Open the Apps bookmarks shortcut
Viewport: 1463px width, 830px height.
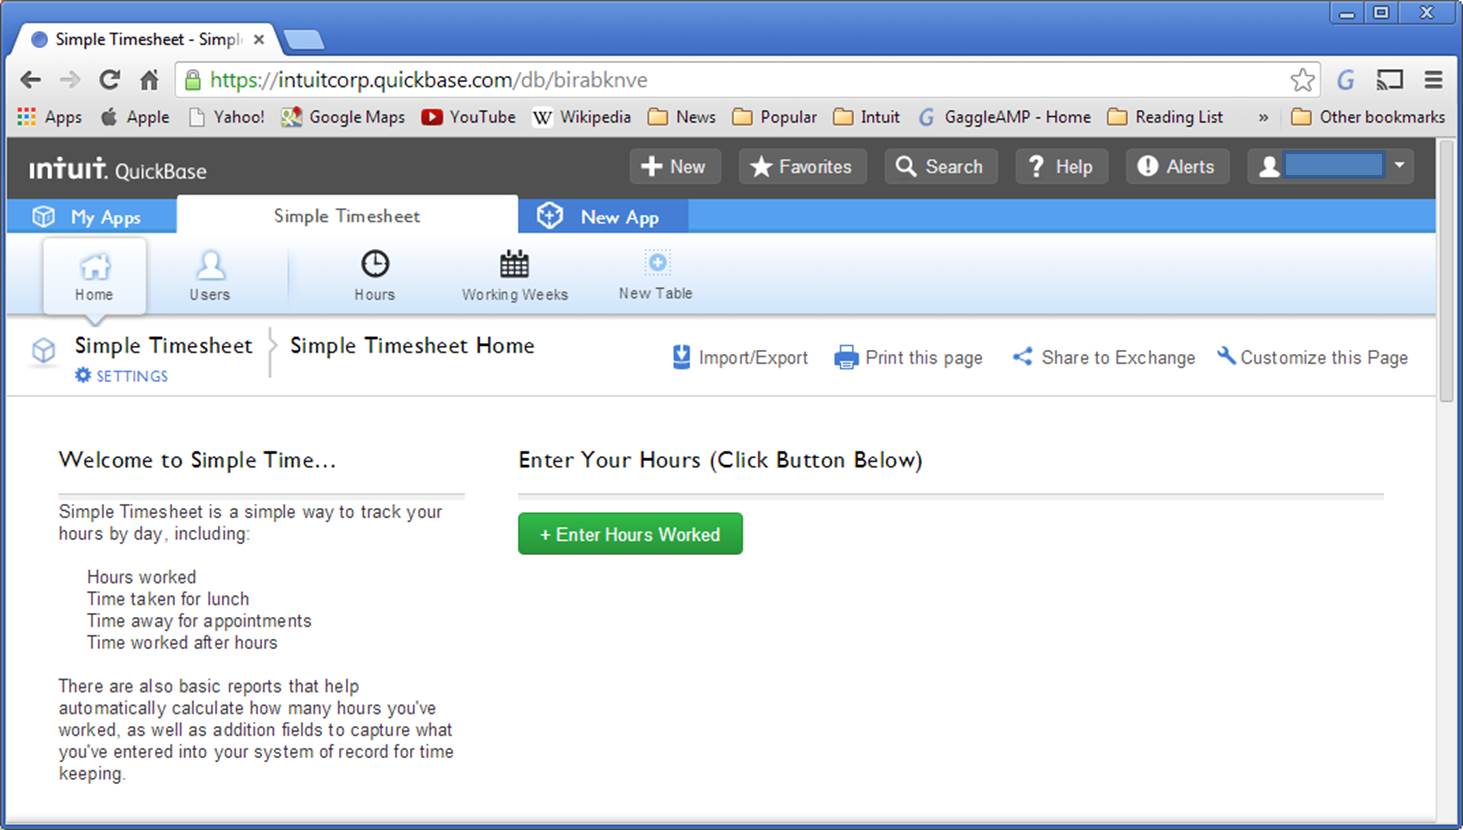click(x=50, y=117)
